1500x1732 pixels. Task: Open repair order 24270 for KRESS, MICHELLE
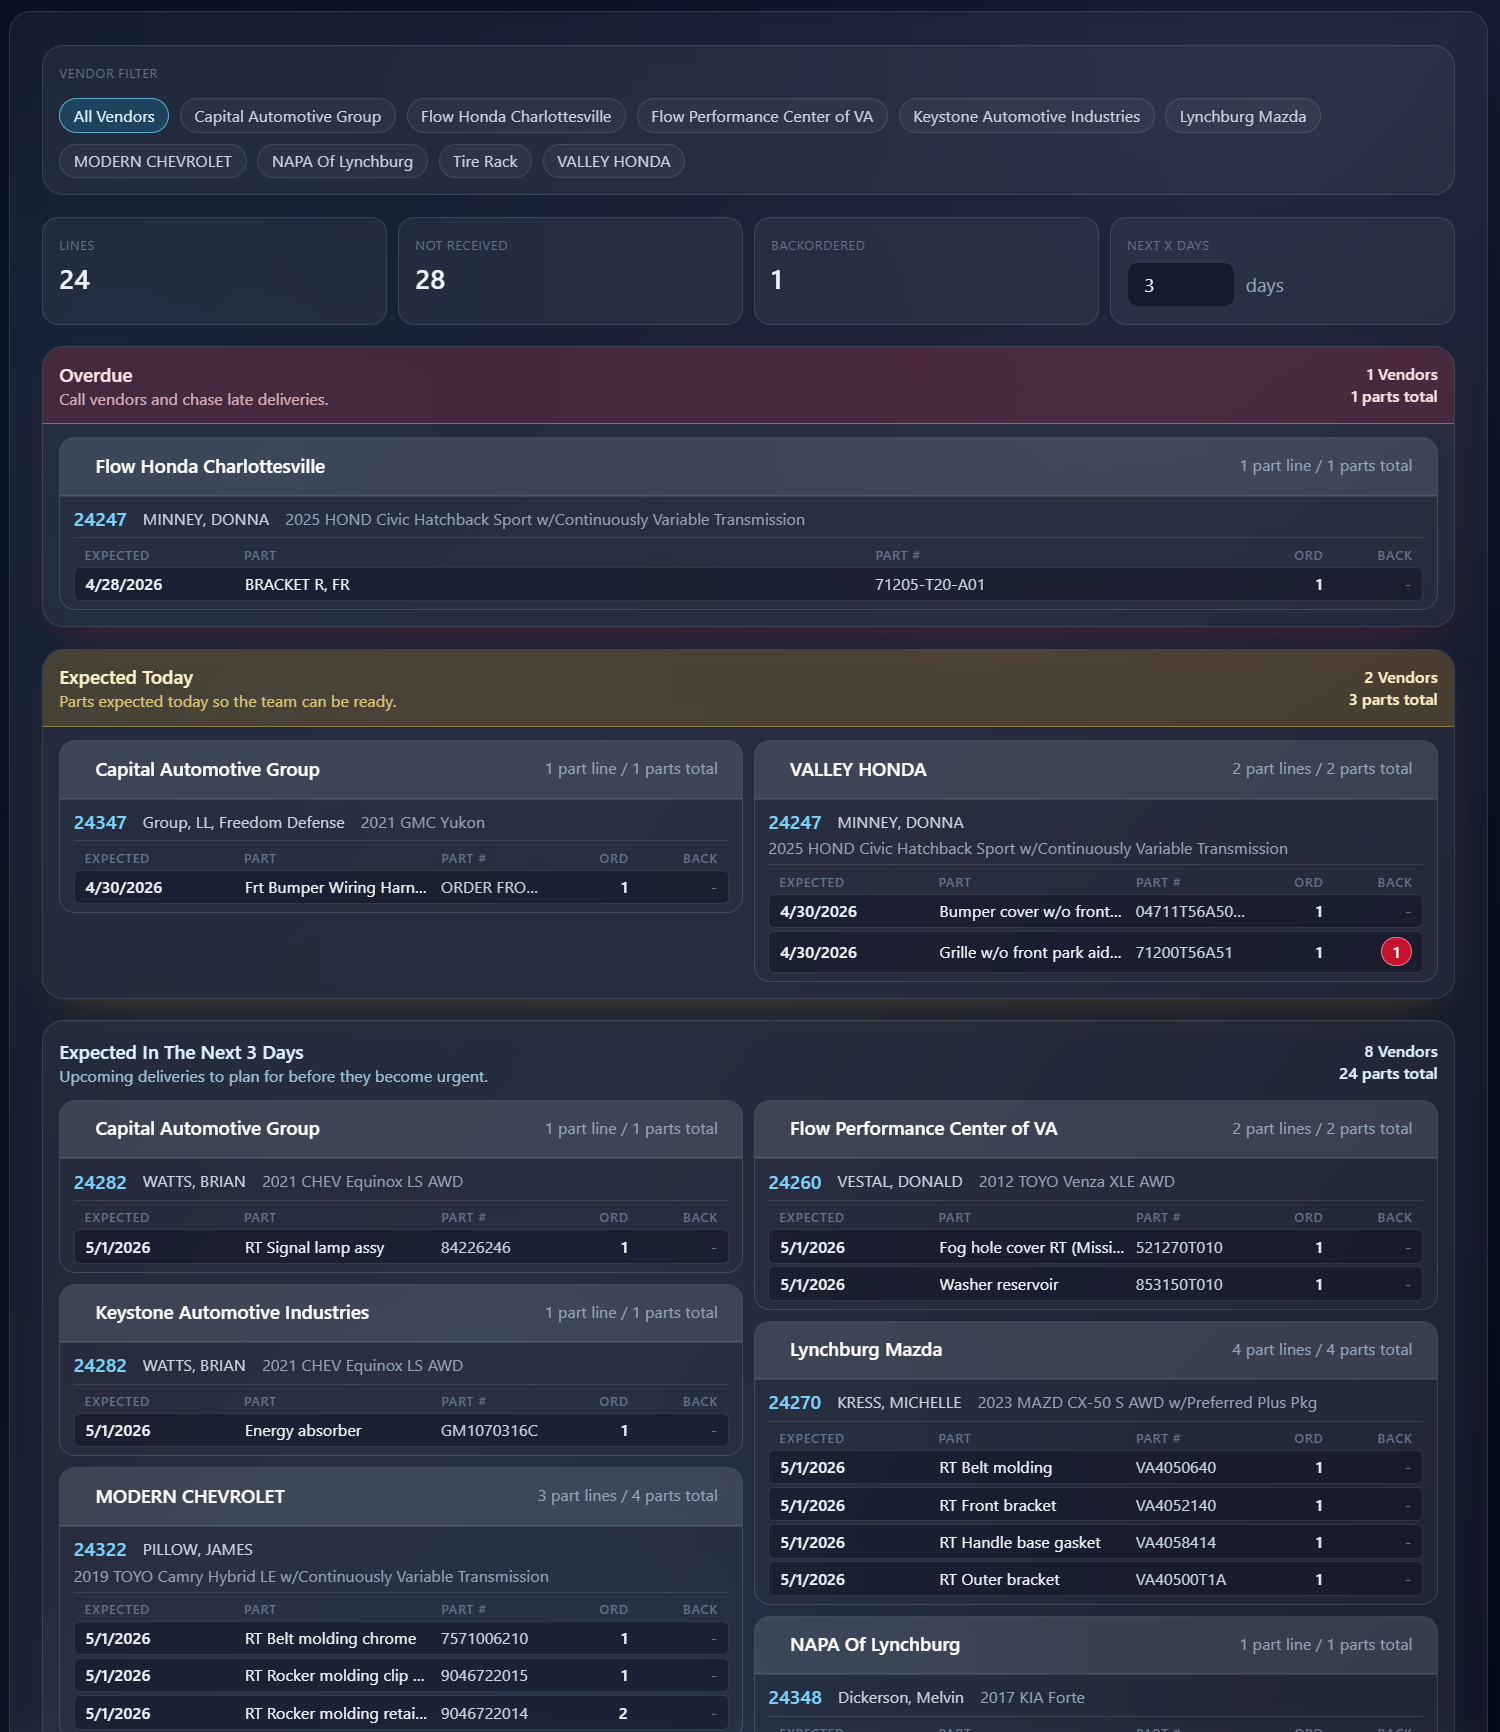tap(795, 1403)
